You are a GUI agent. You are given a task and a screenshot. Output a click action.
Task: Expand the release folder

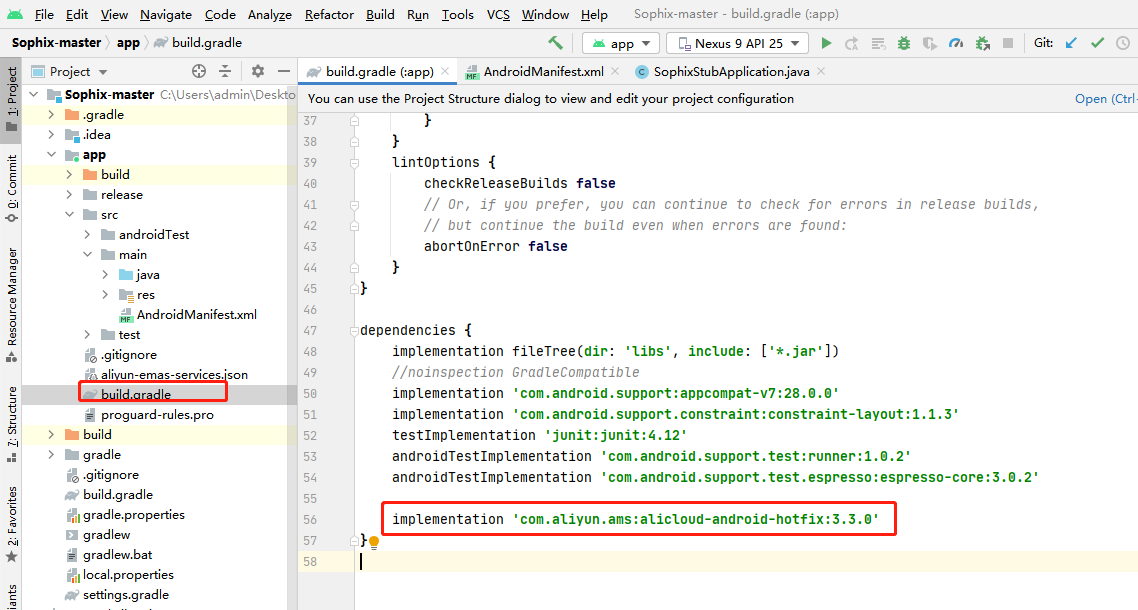coord(69,195)
